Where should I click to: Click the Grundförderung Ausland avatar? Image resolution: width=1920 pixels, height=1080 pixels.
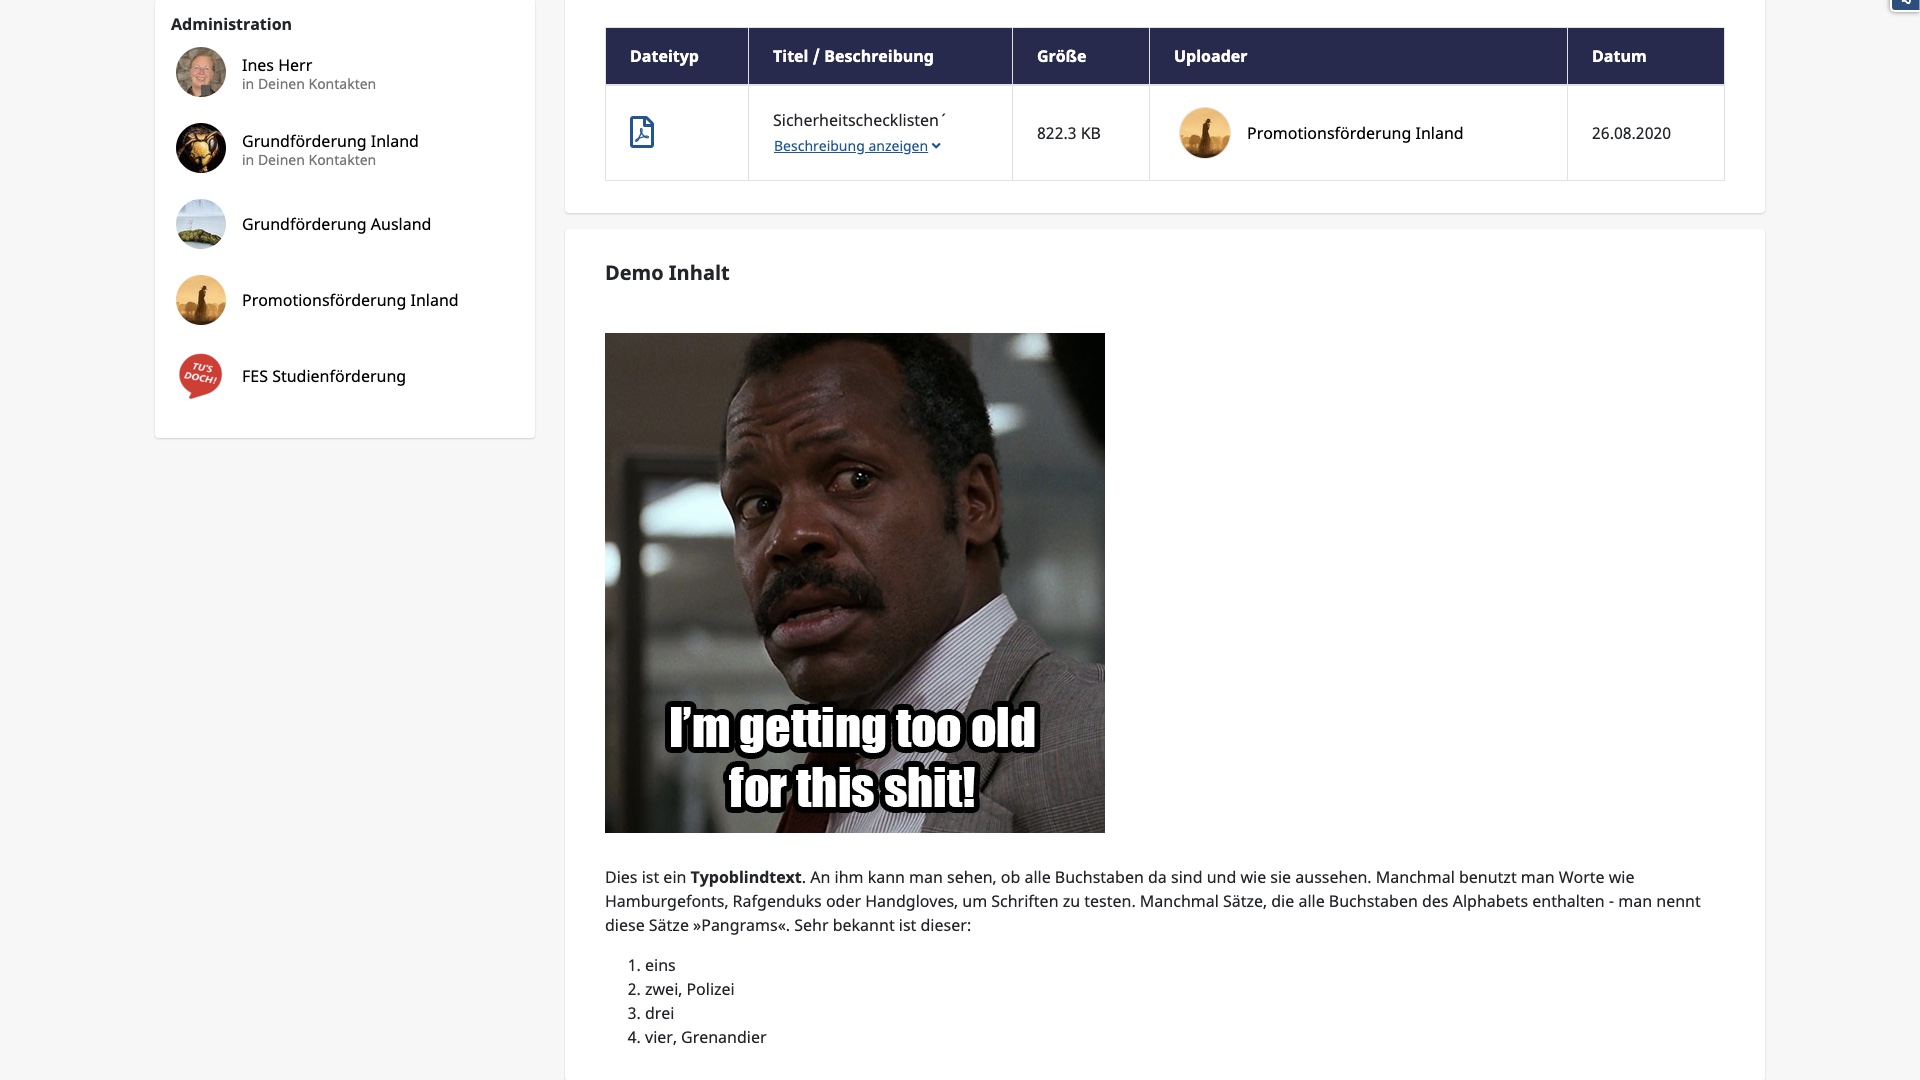point(201,224)
